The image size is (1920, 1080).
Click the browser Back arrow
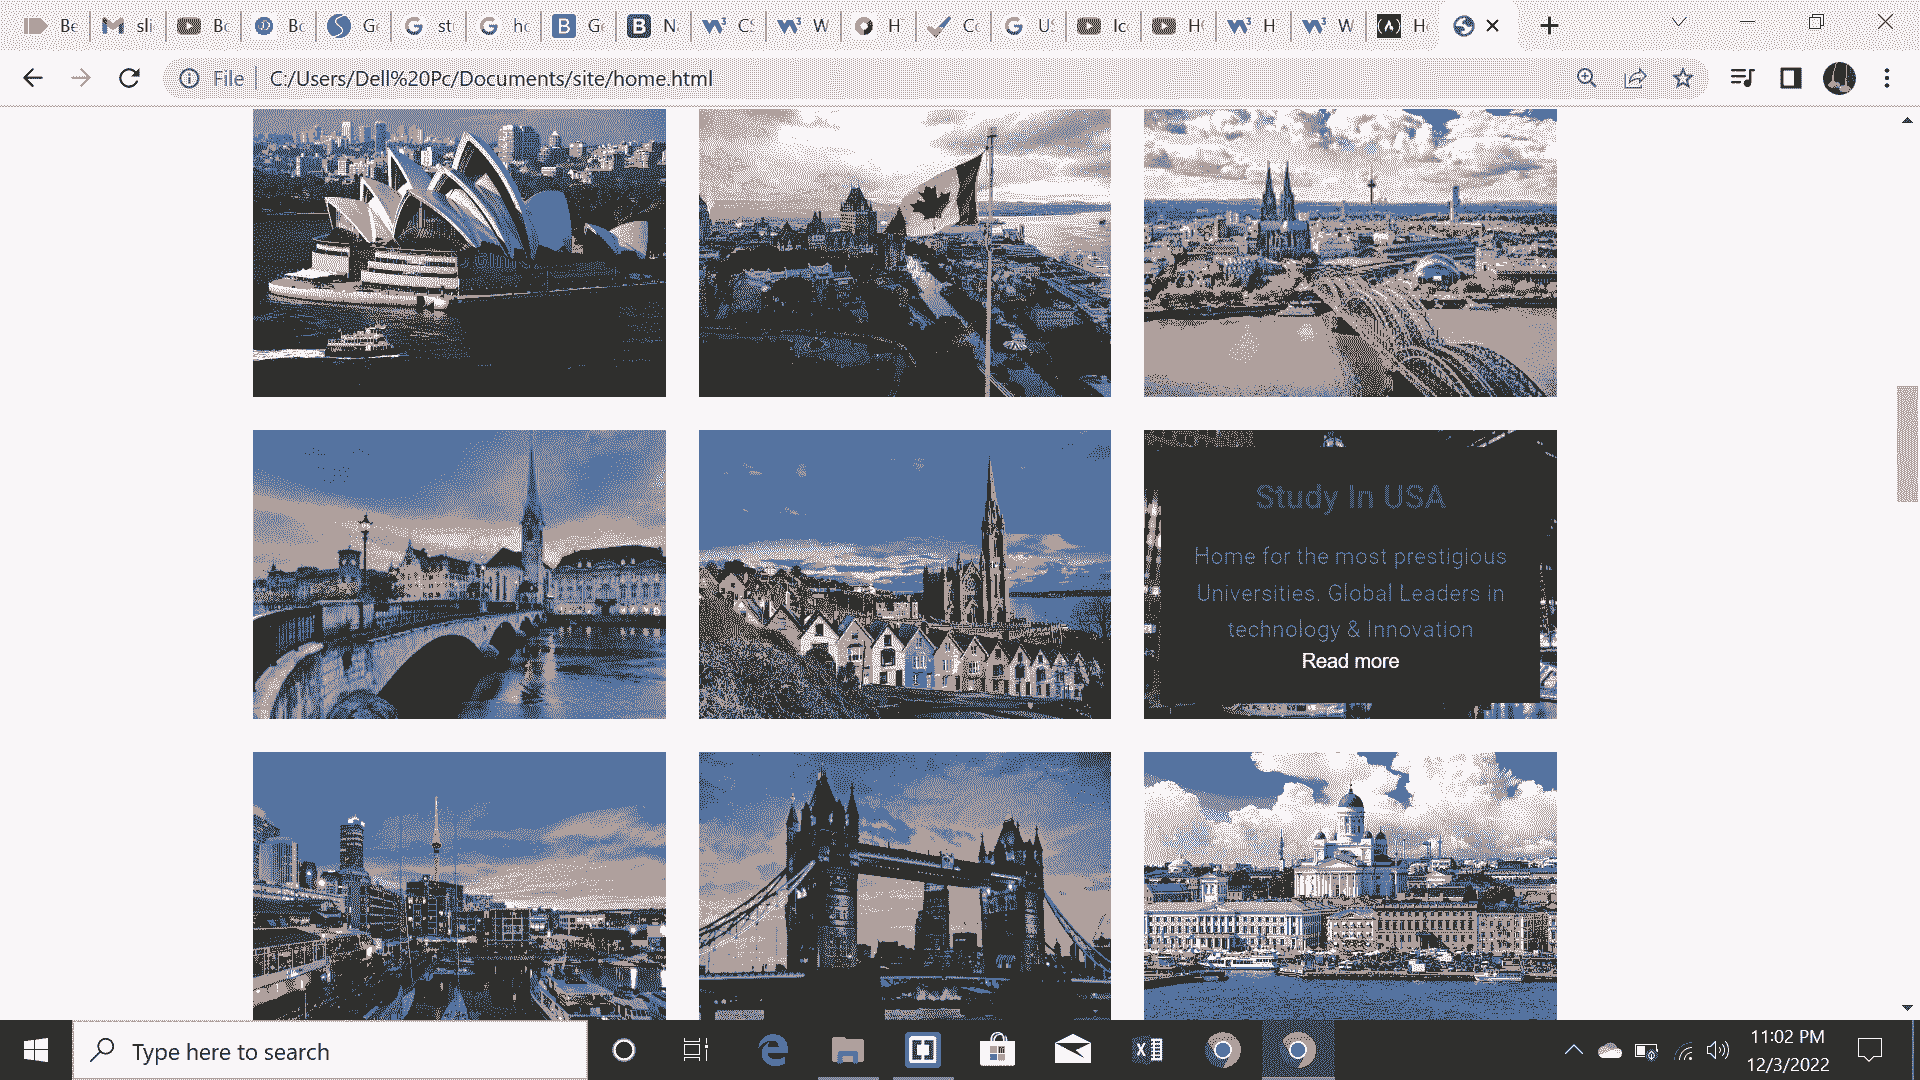pos(33,78)
